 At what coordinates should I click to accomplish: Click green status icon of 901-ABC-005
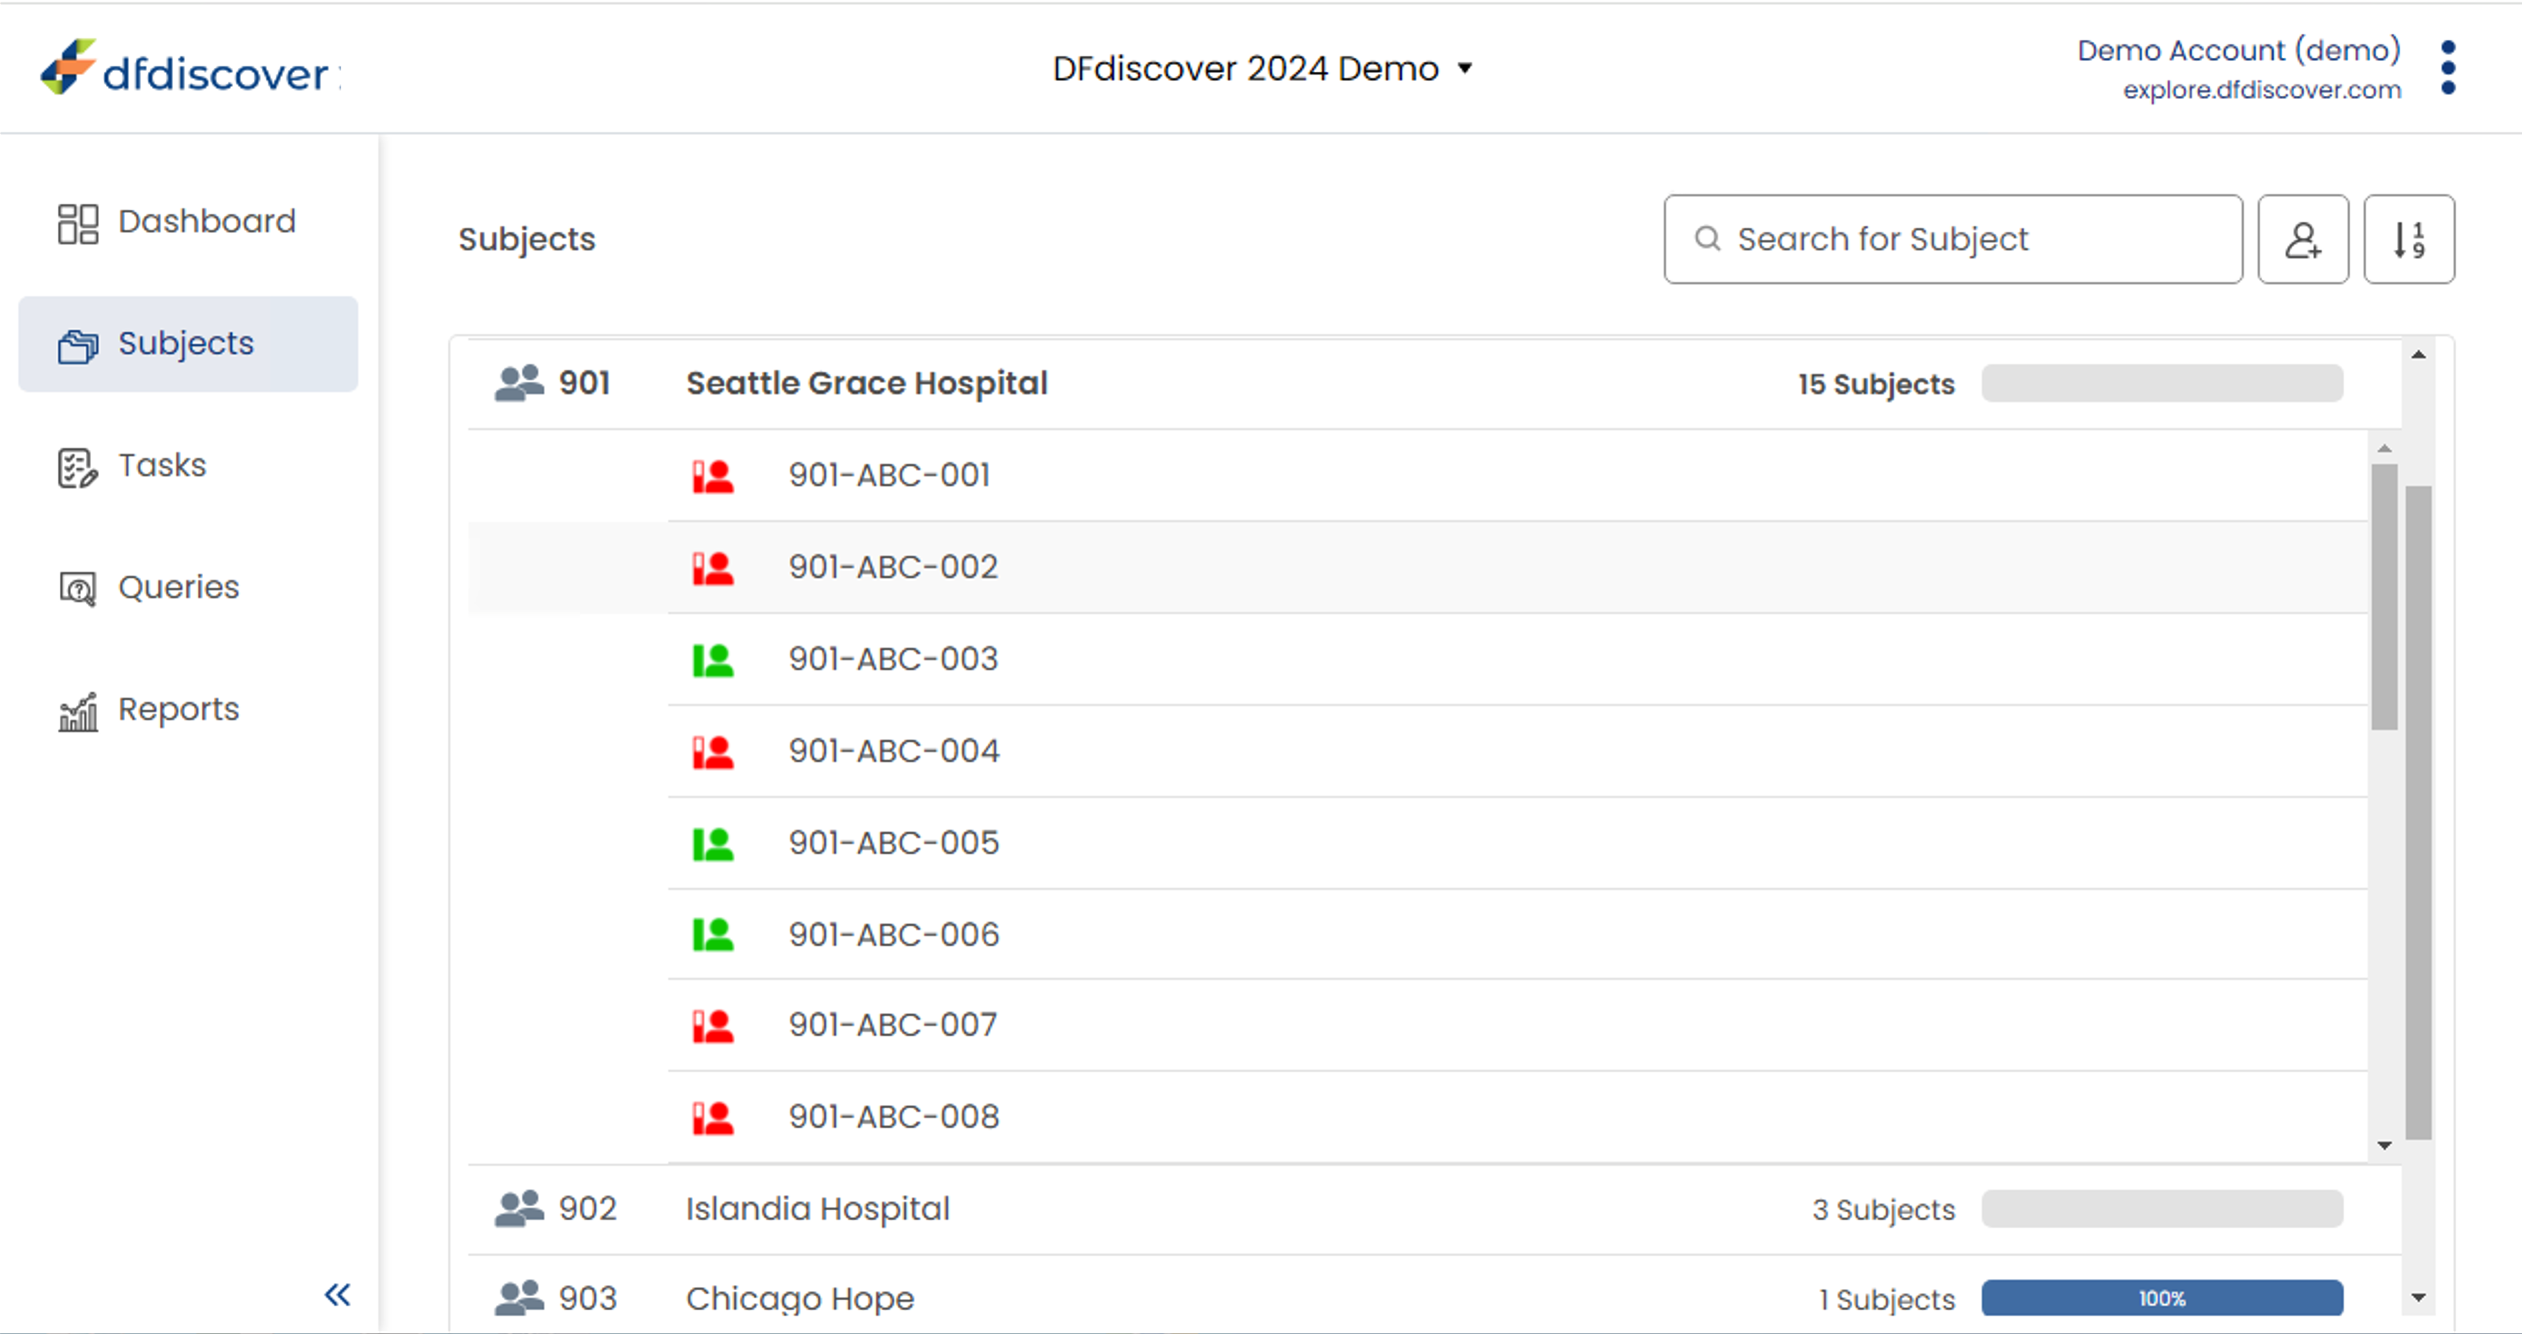tap(713, 844)
